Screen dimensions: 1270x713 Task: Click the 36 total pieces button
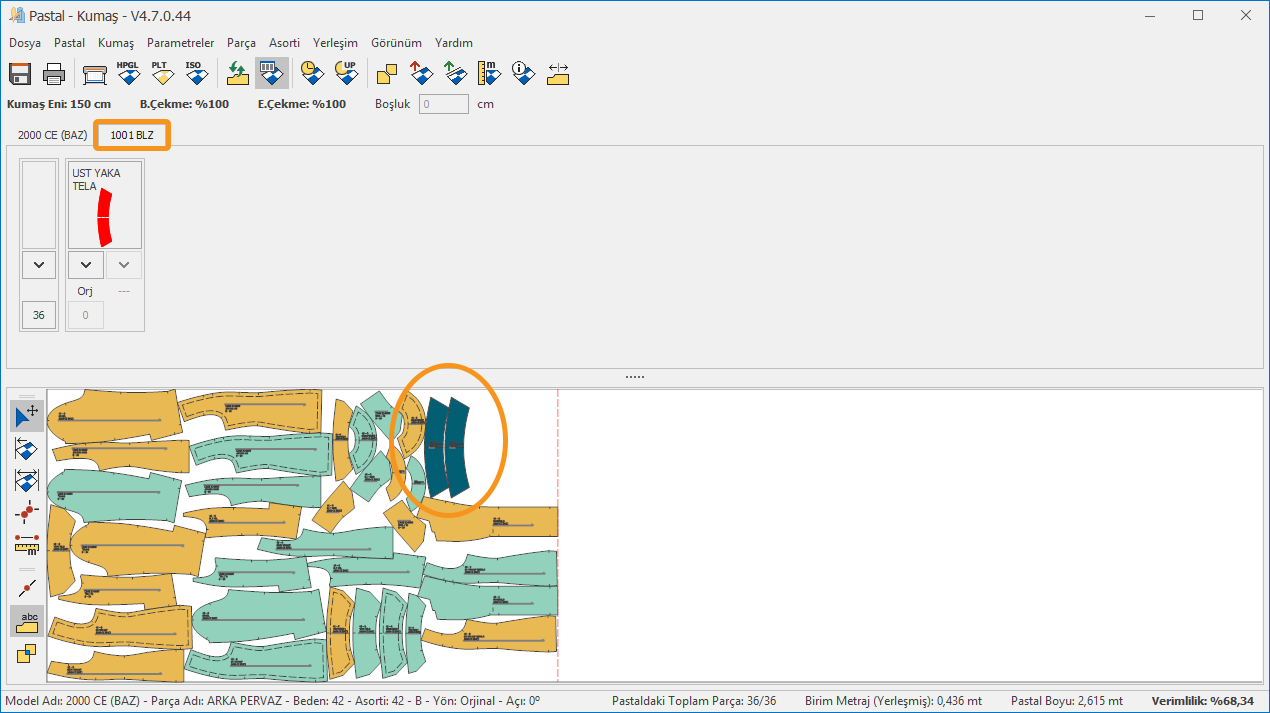click(x=39, y=315)
